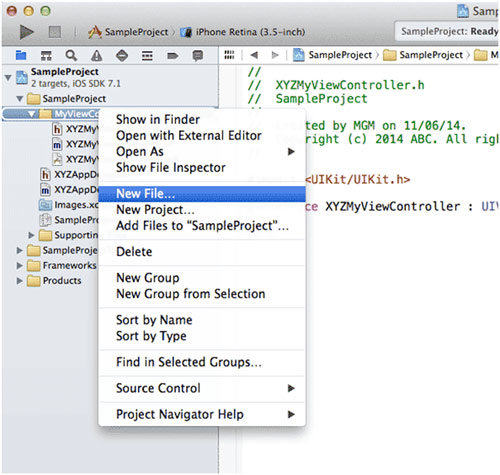500x475 pixels.
Task: Select the XYZMyViewController header file (h icon)
Action: coord(75,129)
